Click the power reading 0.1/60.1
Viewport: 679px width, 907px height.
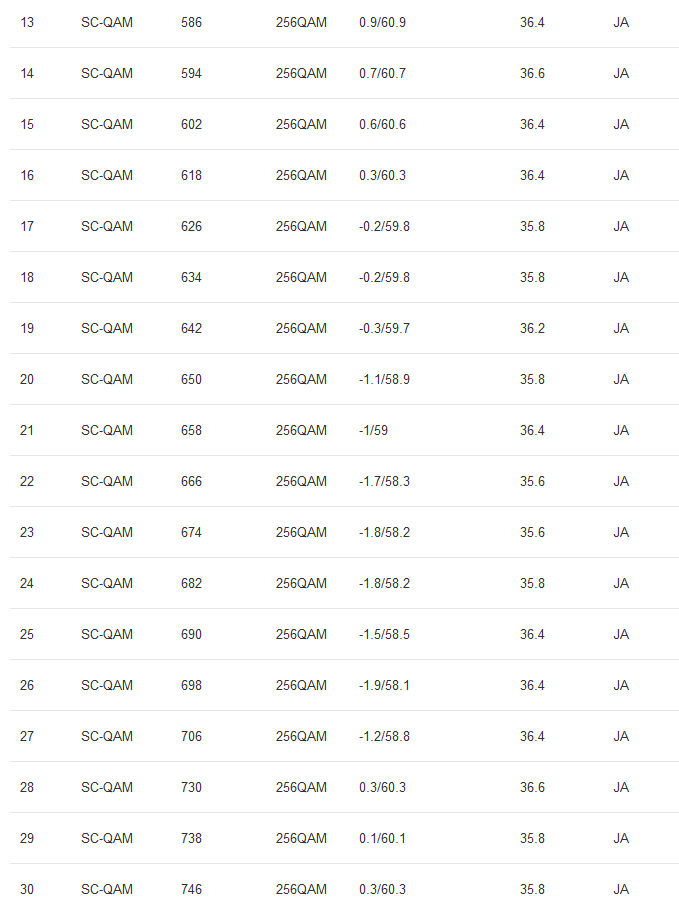tap(382, 838)
